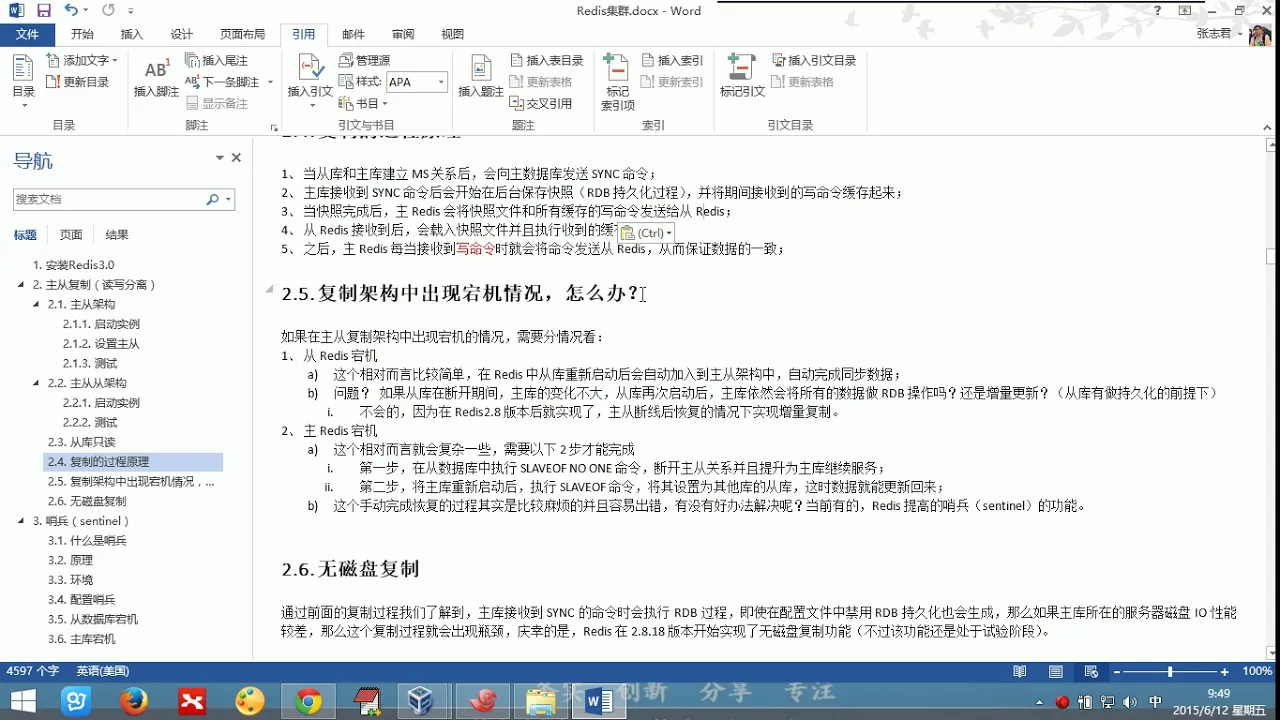
Task: Go to heading 3.4. 配置哨兵
Action: [81, 600]
